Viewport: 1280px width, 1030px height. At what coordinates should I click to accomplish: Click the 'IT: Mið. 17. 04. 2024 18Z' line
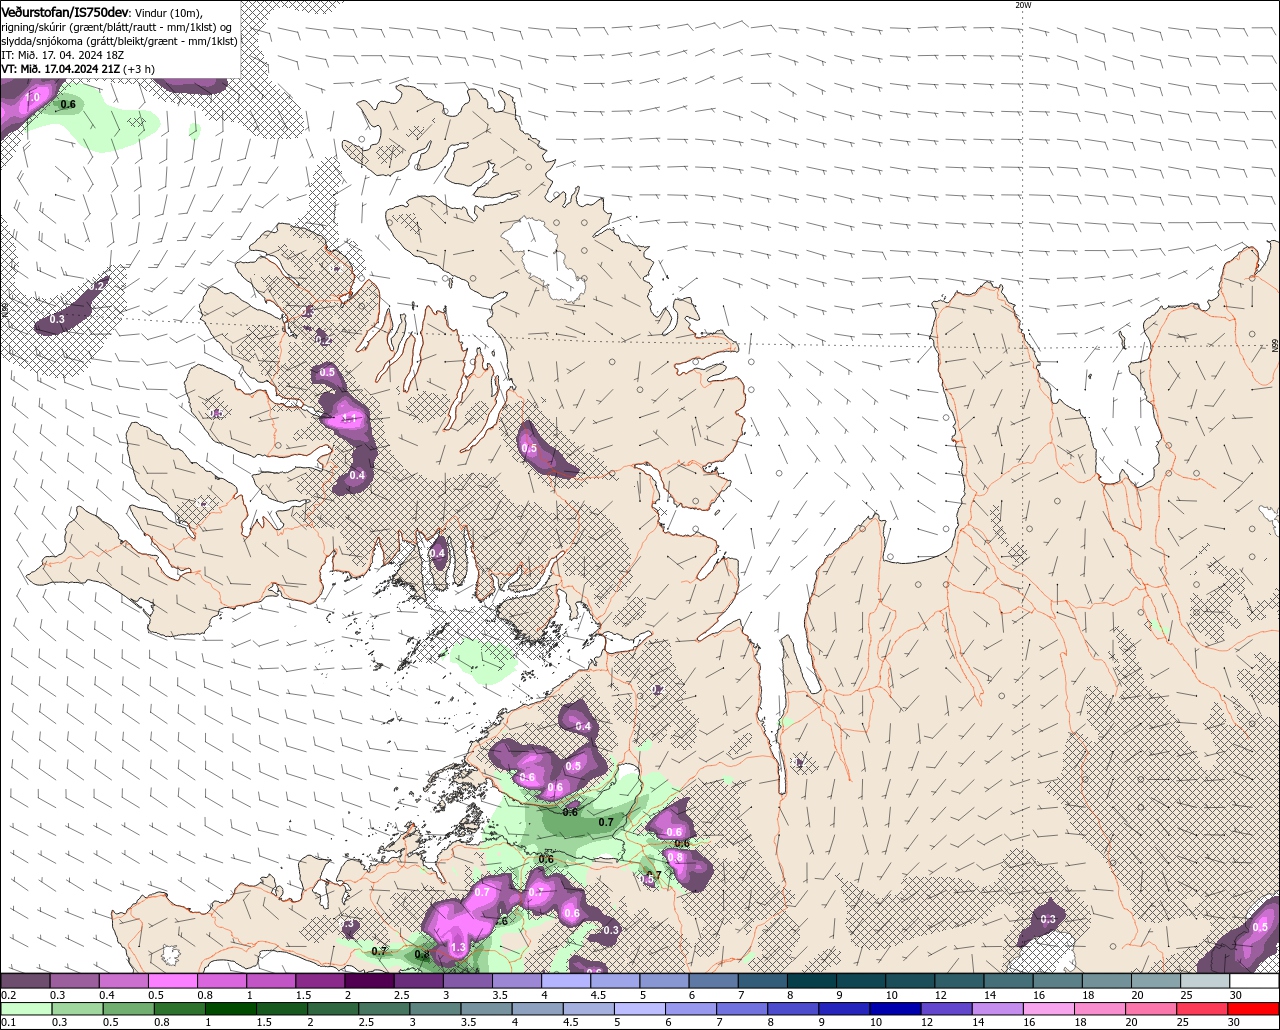click(x=64, y=55)
